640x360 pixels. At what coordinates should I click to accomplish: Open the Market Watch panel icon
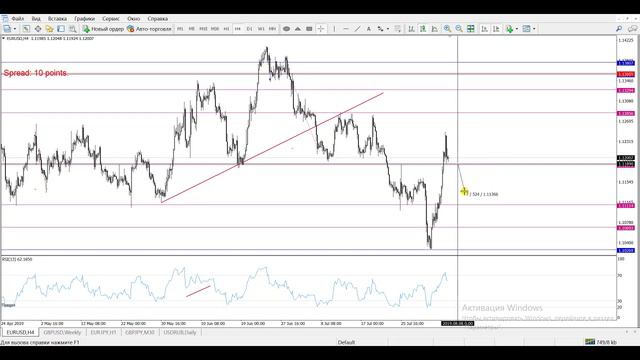click(26, 29)
